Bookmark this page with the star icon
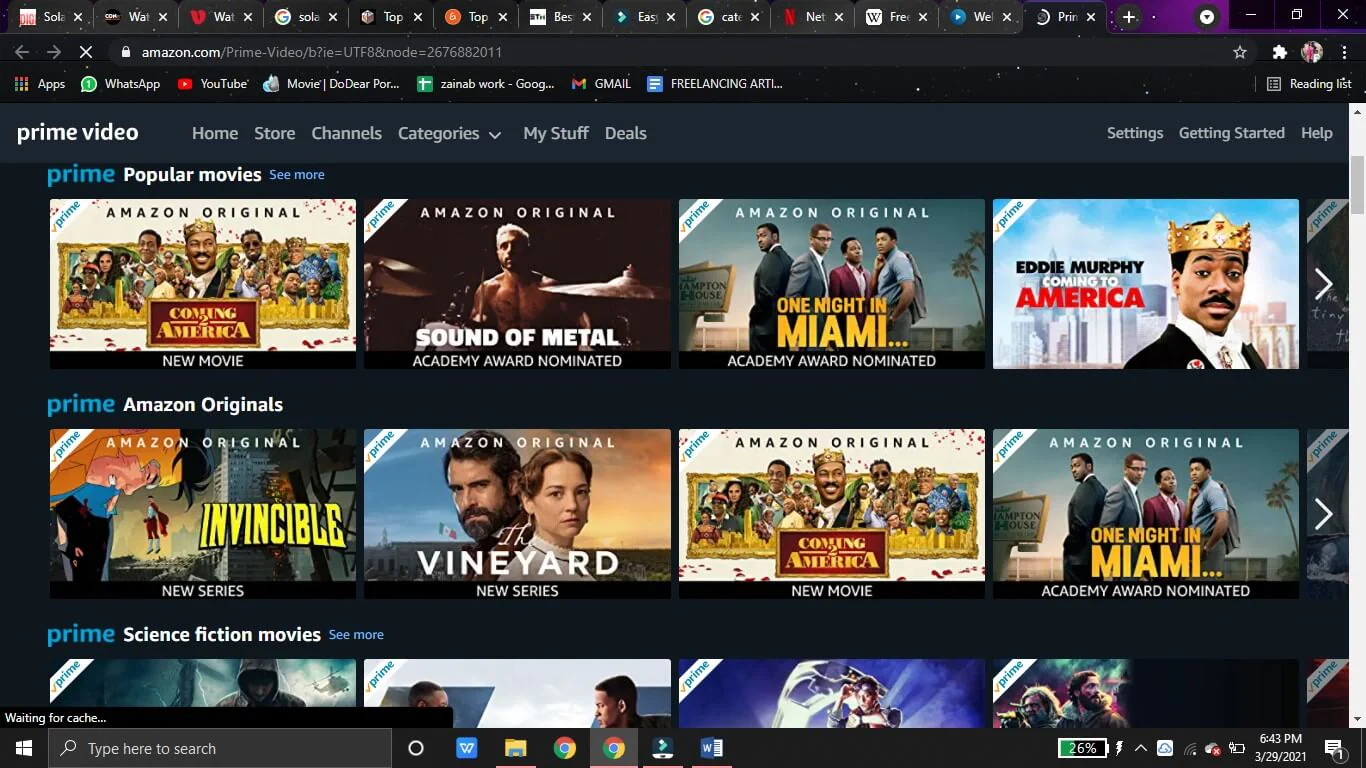The height and width of the screenshot is (768, 1366). (1240, 52)
